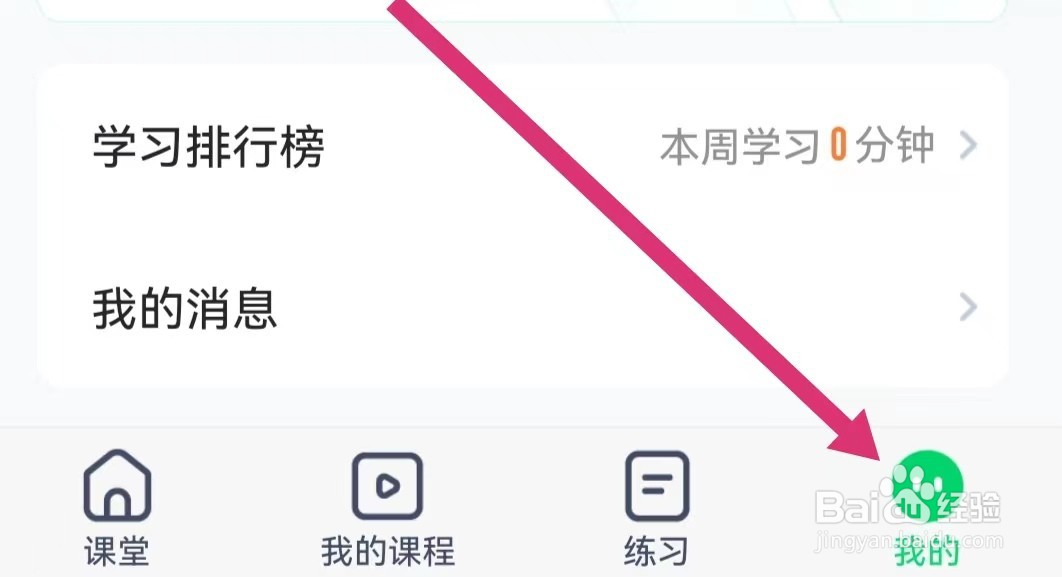Click the orange 0 minutes counter

click(838, 145)
